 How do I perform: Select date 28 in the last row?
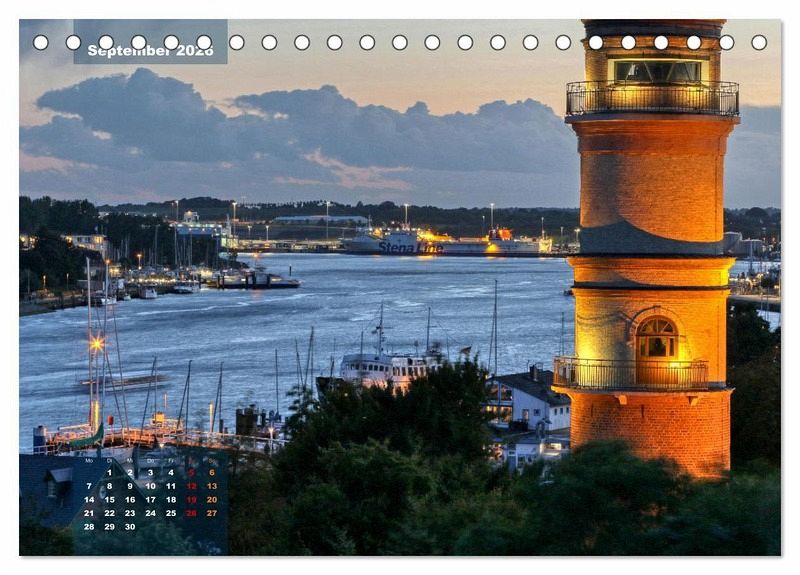pyautogui.click(x=89, y=526)
